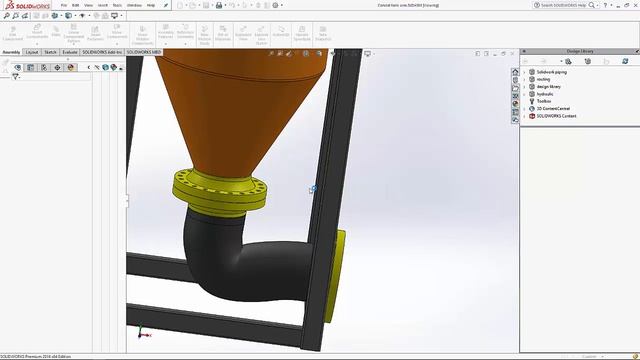Open the DisplayManager color ball tab
The width and height of the screenshot is (640, 360).
(71, 68)
